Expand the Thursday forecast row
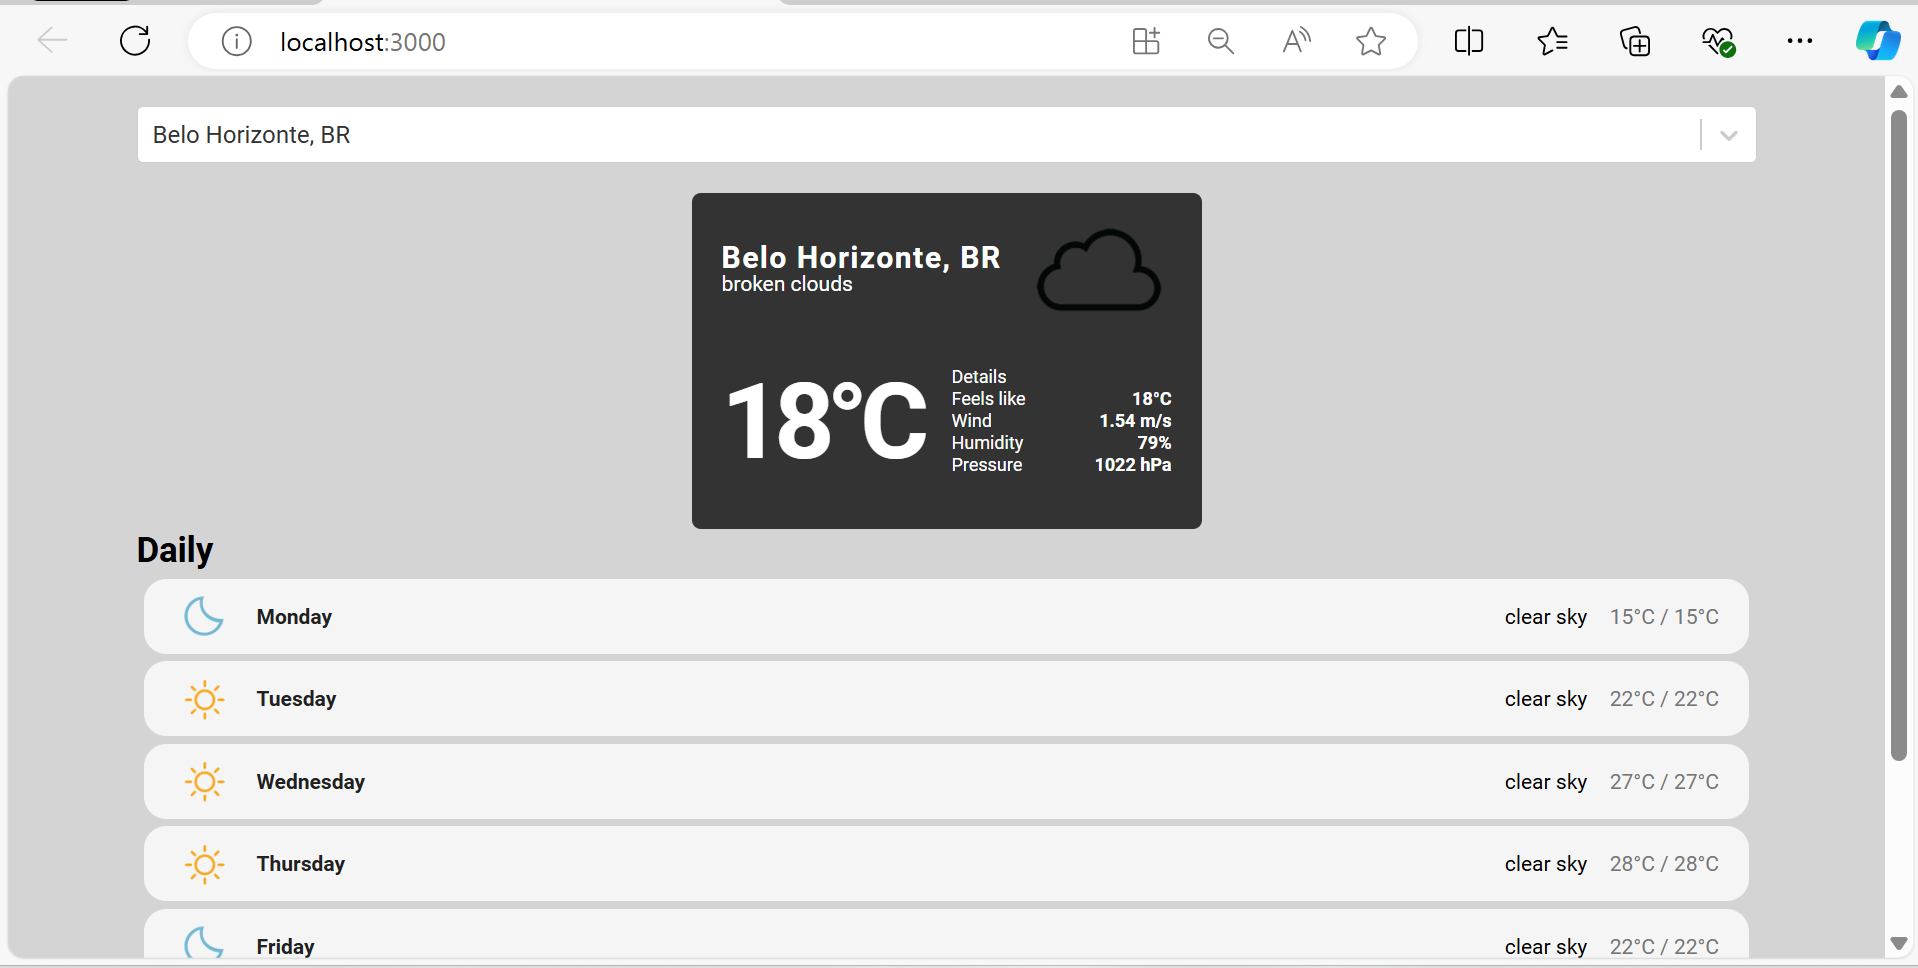This screenshot has height=968, width=1918. [x=945, y=864]
